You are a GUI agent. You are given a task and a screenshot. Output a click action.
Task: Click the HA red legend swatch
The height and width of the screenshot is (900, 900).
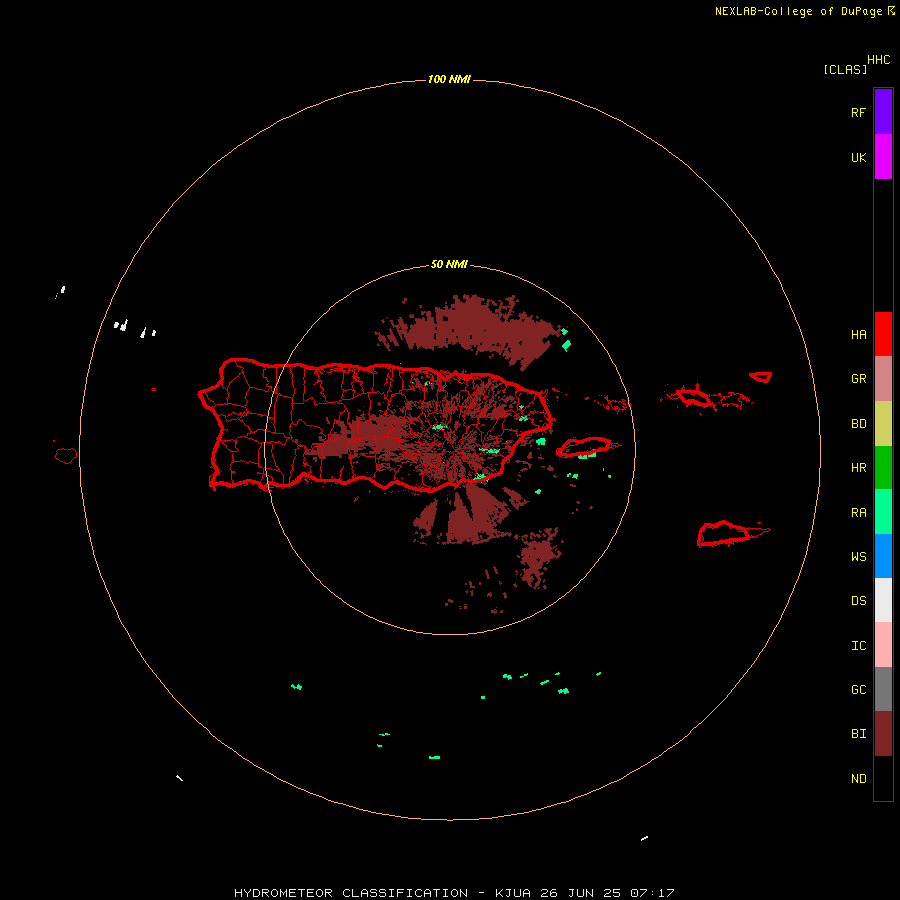click(883, 334)
